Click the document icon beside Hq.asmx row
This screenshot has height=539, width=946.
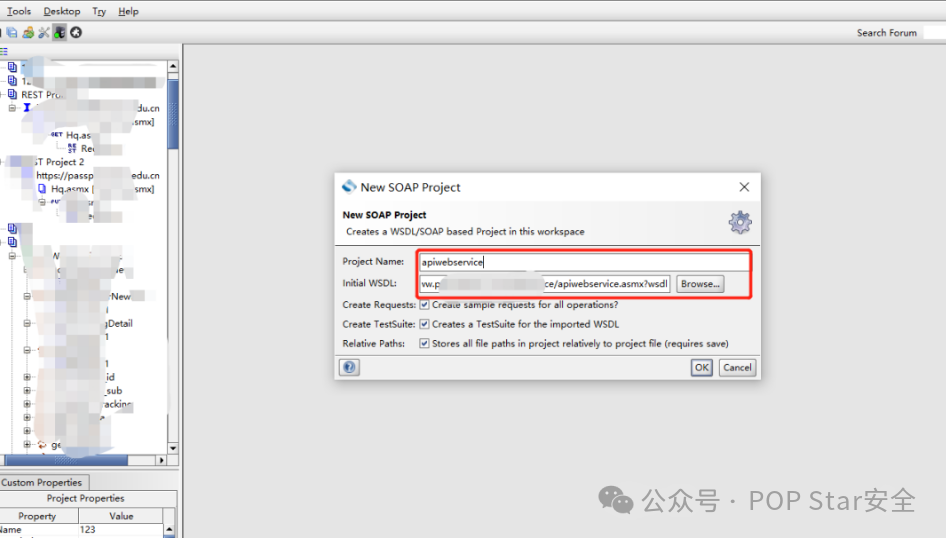(42, 188)
